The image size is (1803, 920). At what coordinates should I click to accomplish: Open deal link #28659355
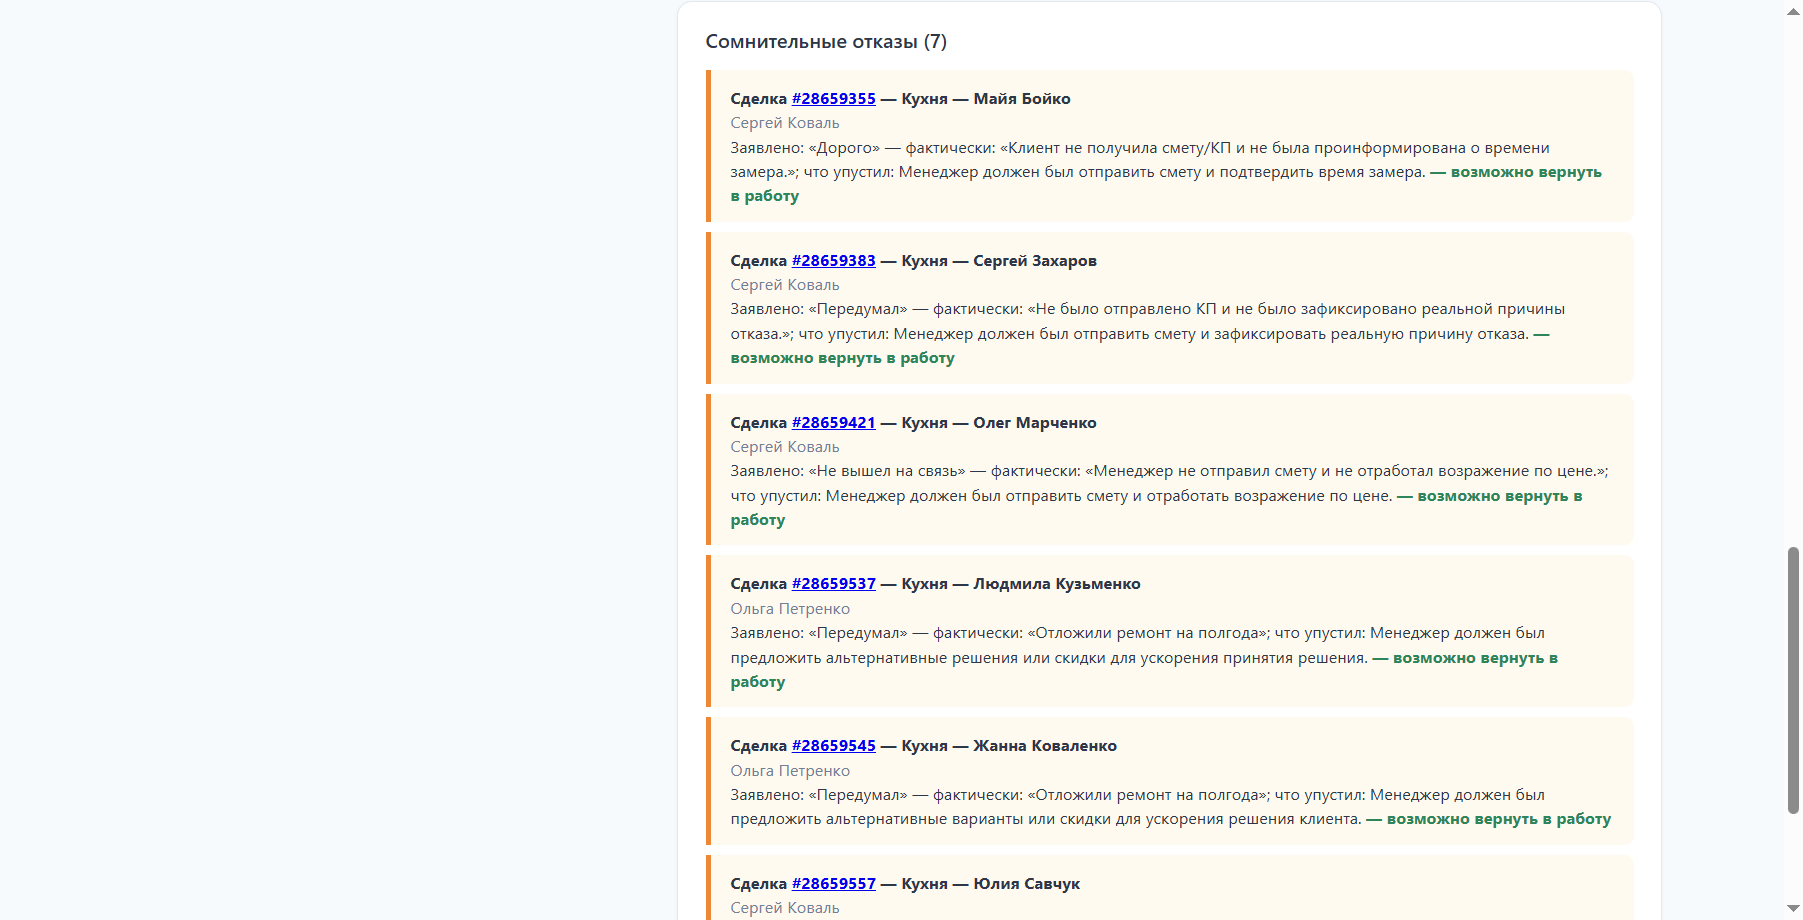click(x=833, y=99)
